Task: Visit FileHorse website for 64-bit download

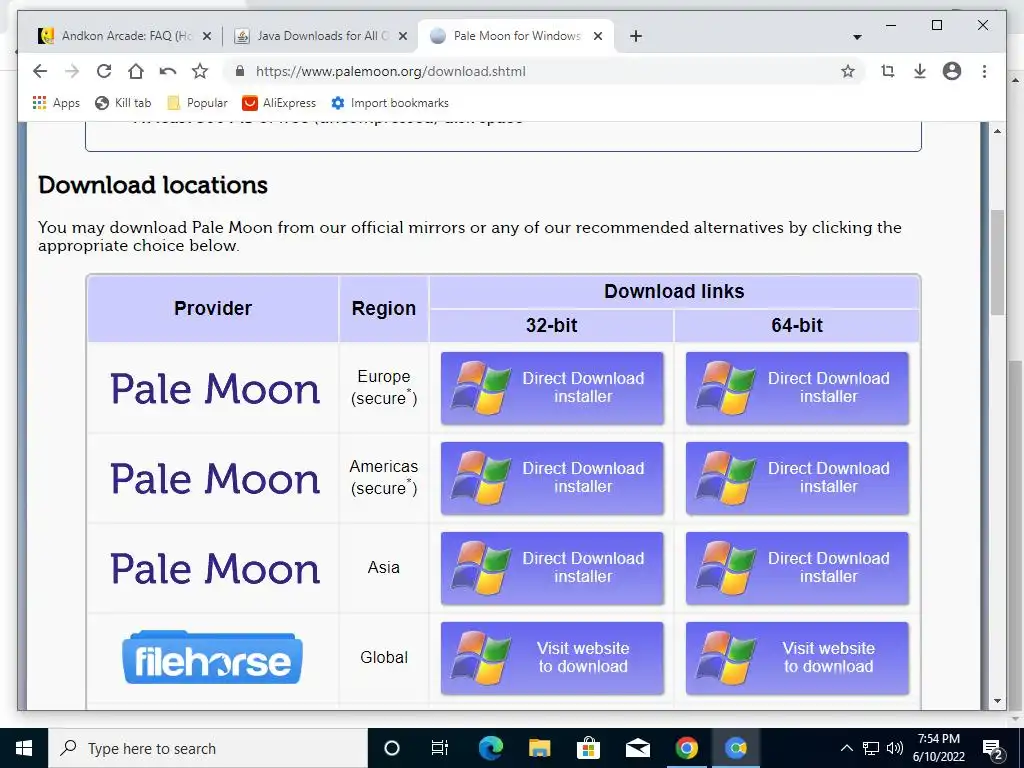Action: [x=797, y=658]
